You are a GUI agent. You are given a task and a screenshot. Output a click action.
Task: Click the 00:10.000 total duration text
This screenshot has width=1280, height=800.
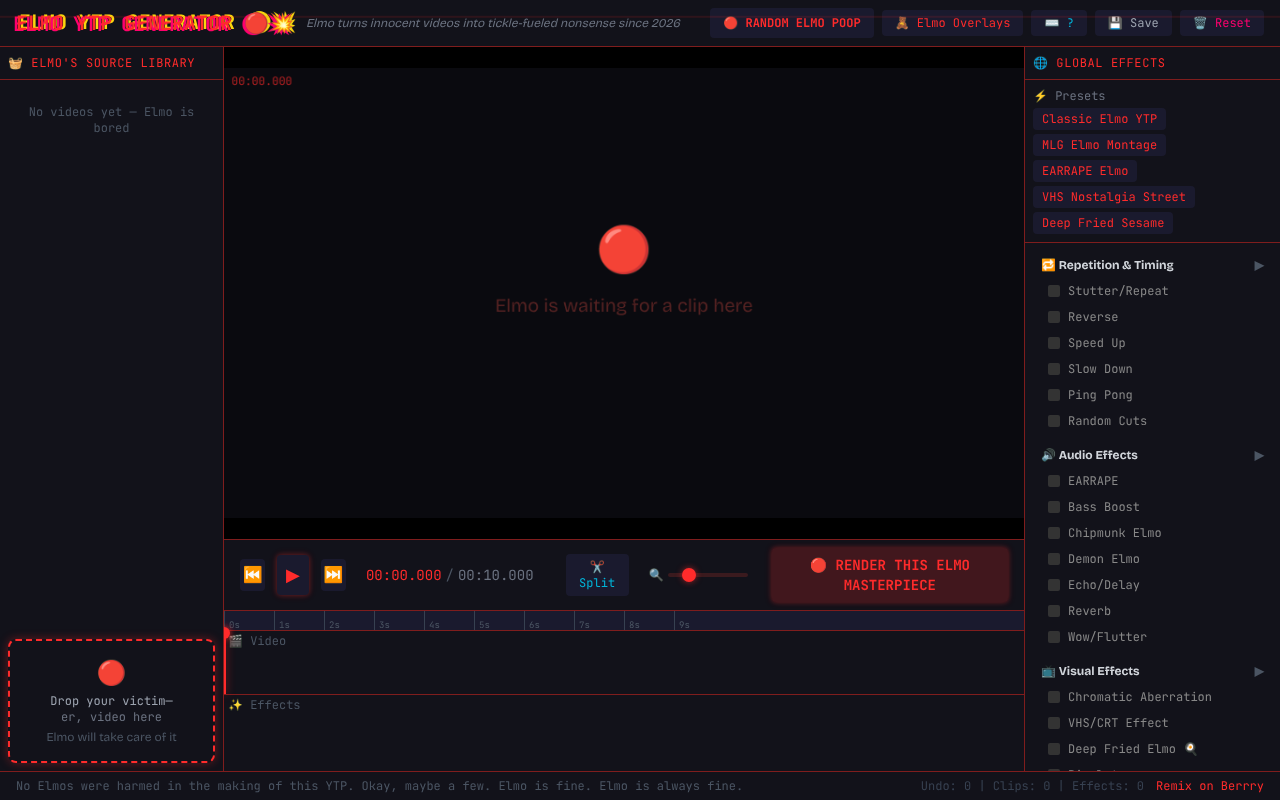[496, 575]
